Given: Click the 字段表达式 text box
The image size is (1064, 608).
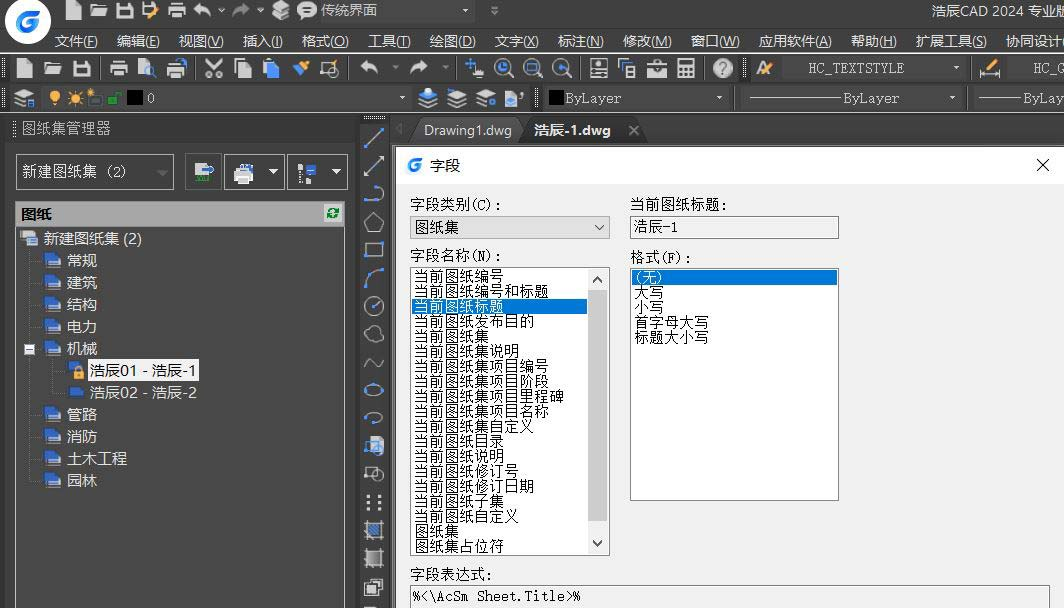Looking at the screenshot, I should 729,596.
